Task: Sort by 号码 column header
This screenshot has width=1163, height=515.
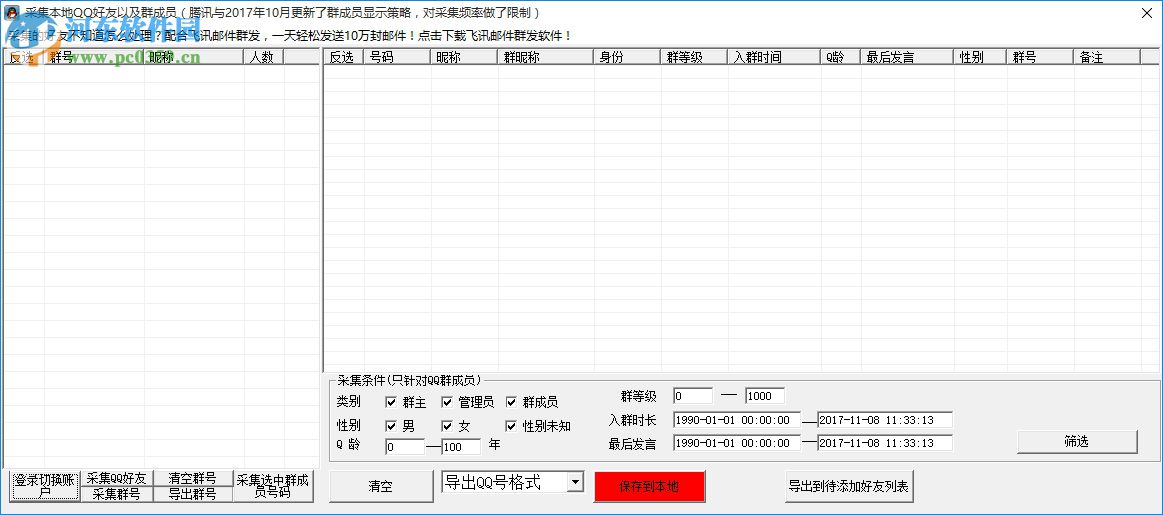Action: 396,57
